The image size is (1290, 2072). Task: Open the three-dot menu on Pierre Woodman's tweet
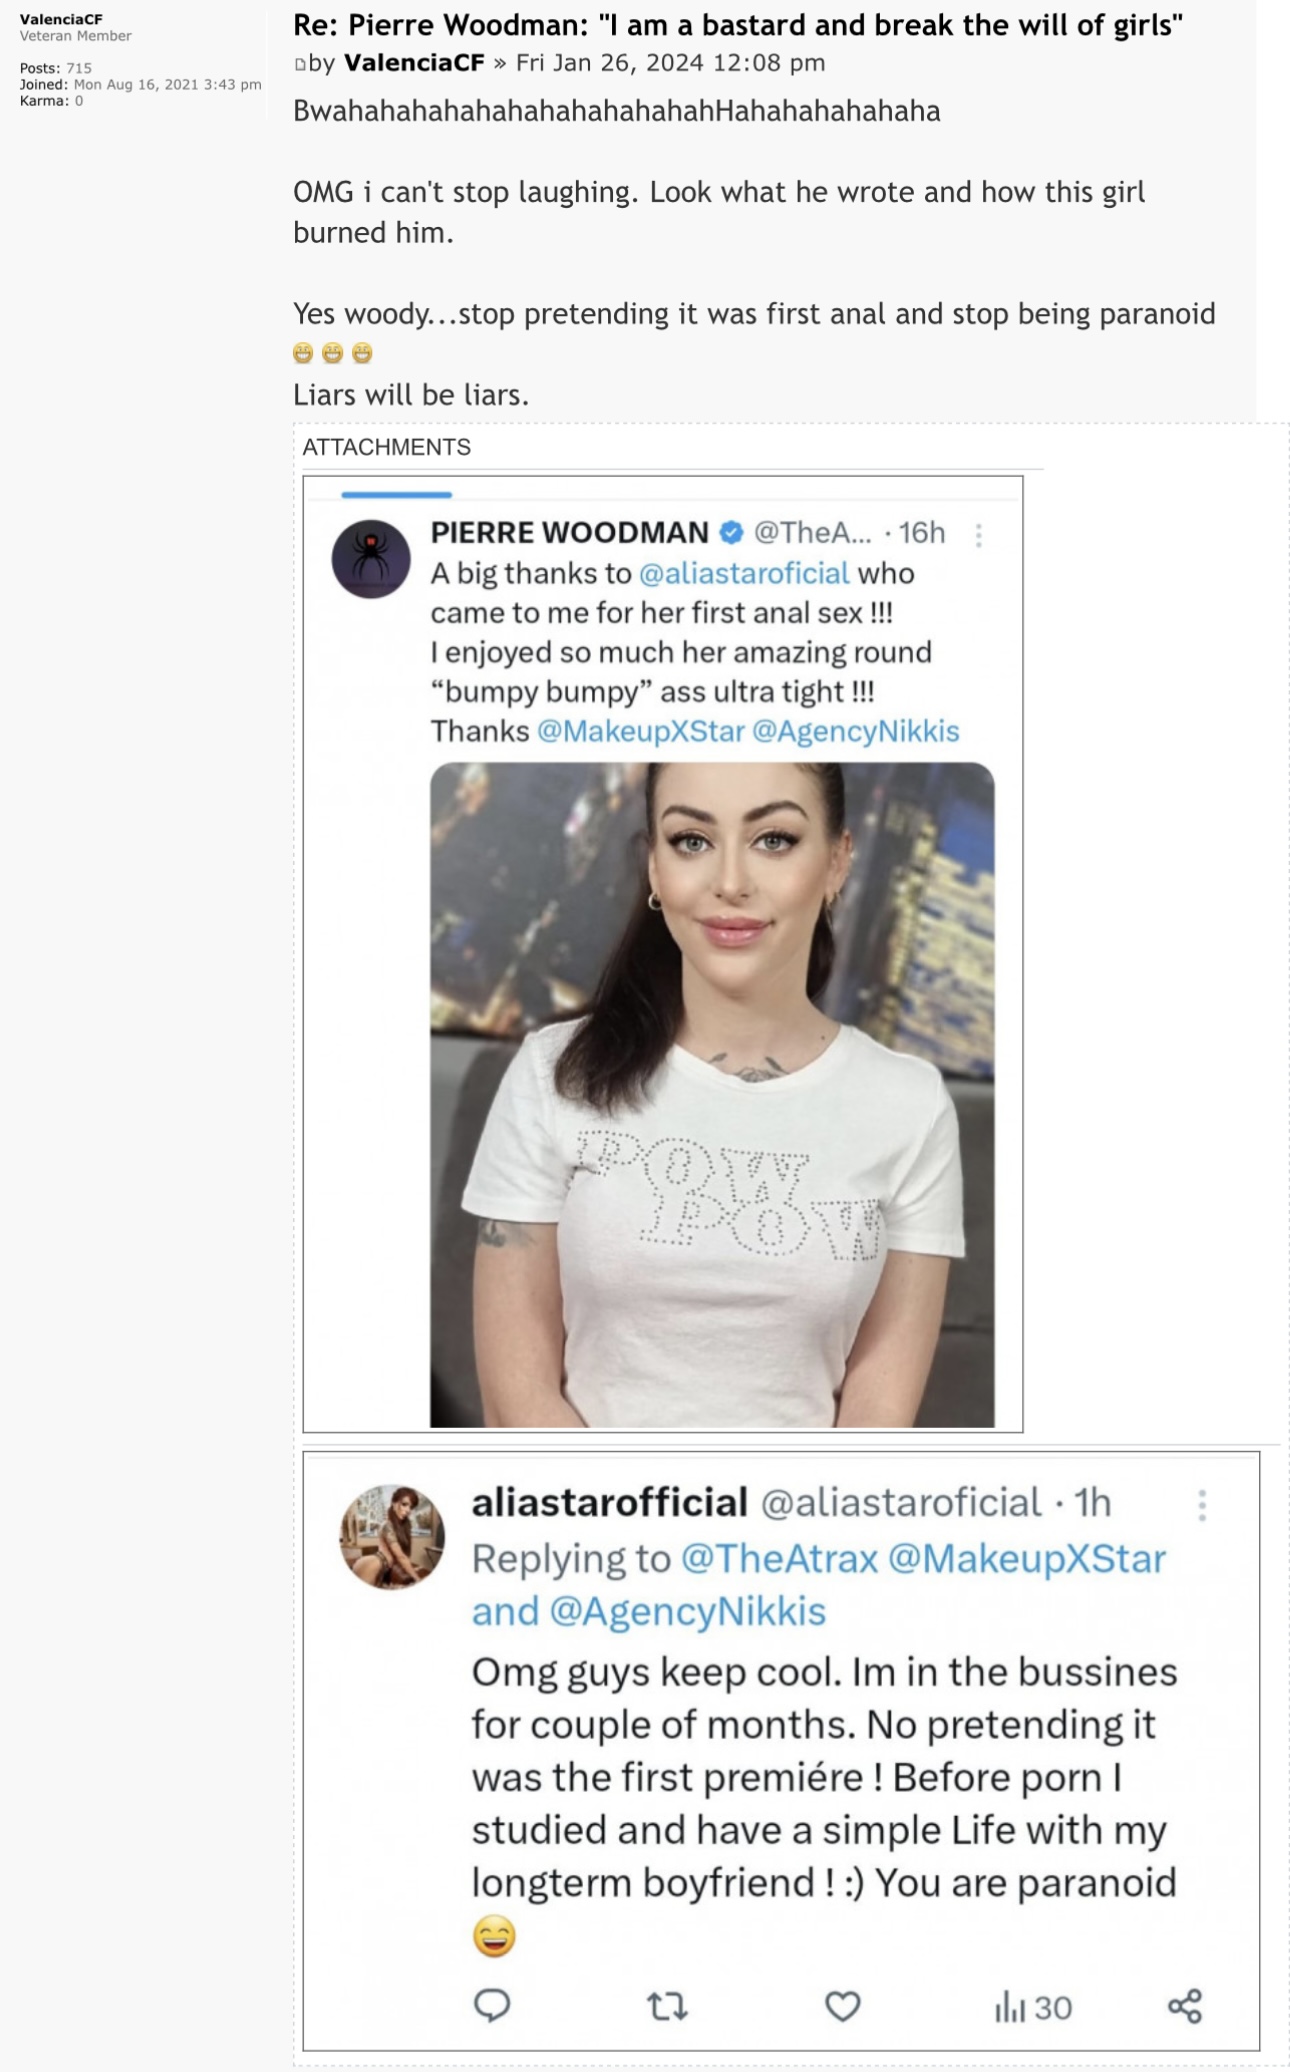(x=979, y=536)
